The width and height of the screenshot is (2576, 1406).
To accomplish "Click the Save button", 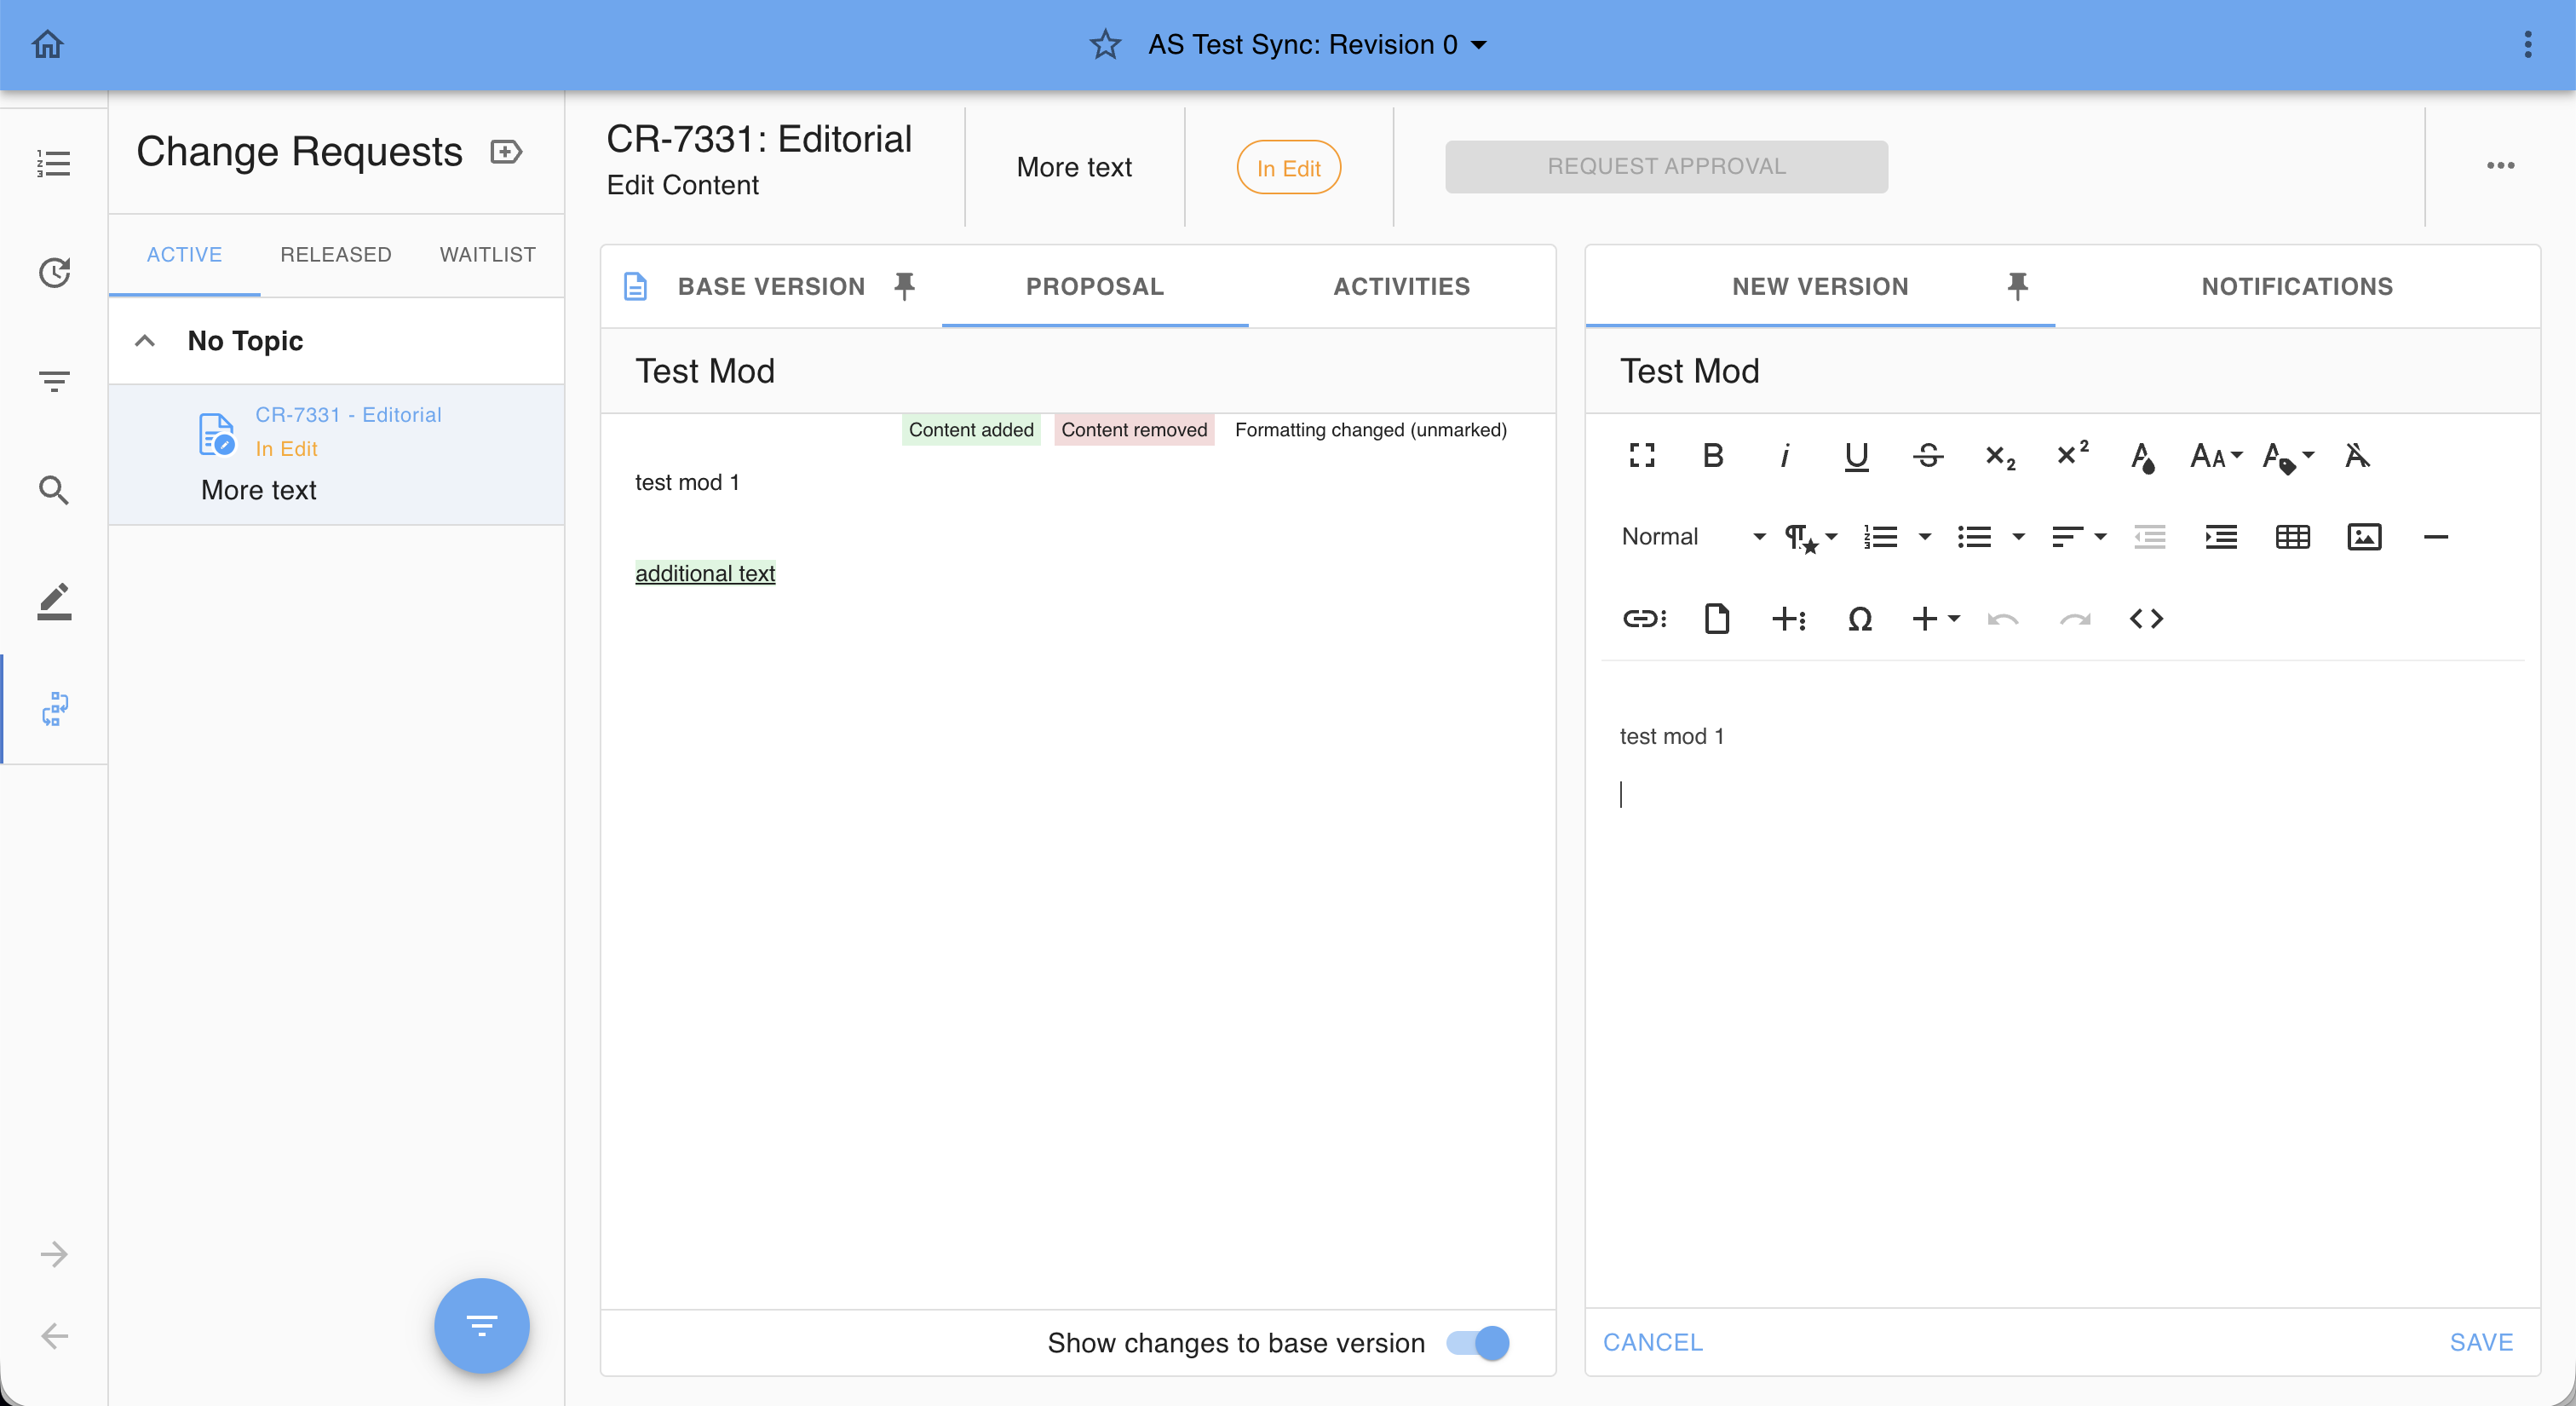I will click(2481, 1342).
